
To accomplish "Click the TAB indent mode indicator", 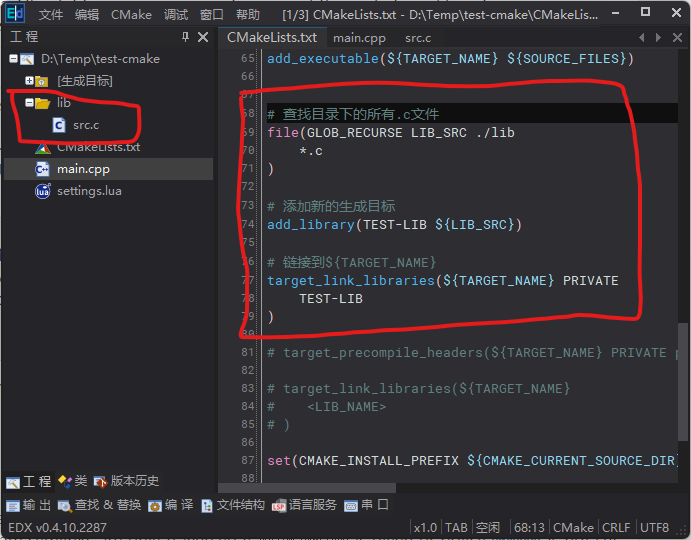I will [456, 527].
